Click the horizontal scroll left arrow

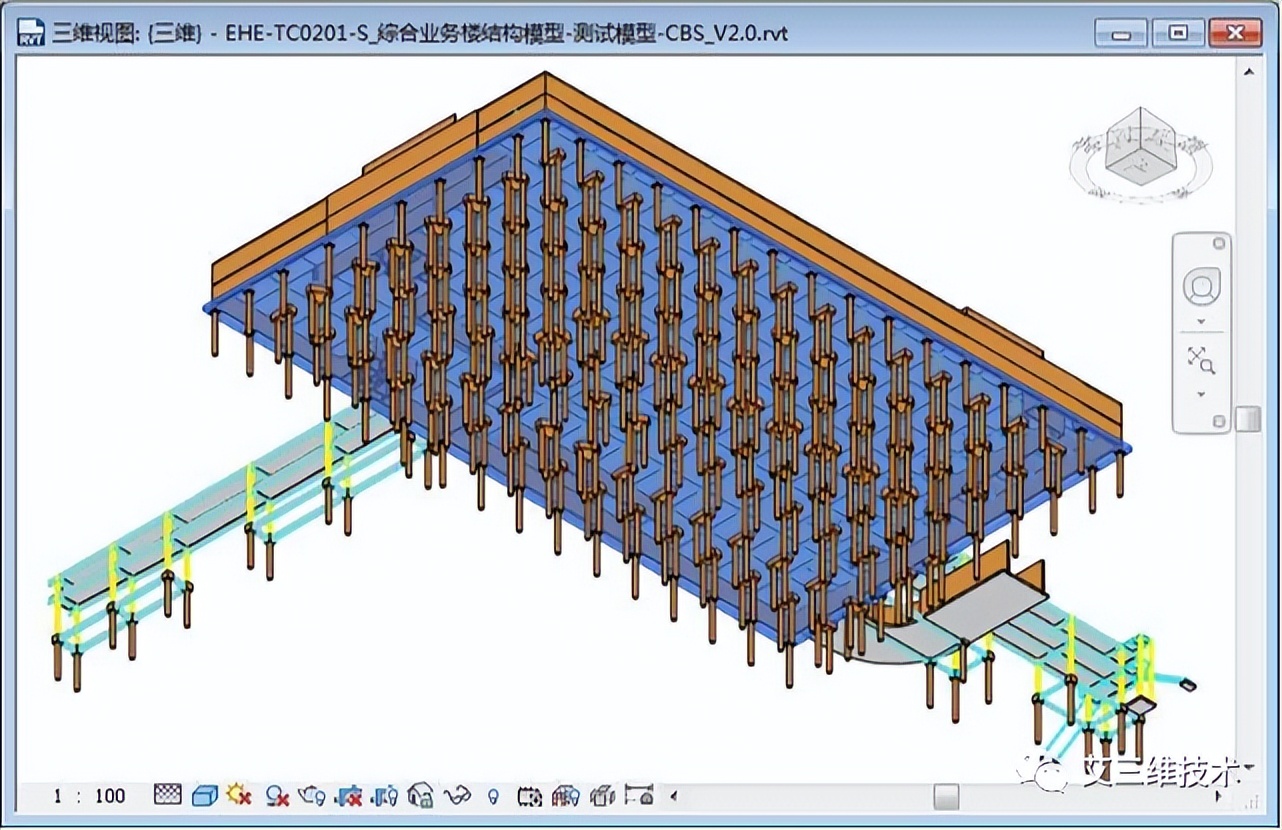pyautogui.click(x=672, y=796)
